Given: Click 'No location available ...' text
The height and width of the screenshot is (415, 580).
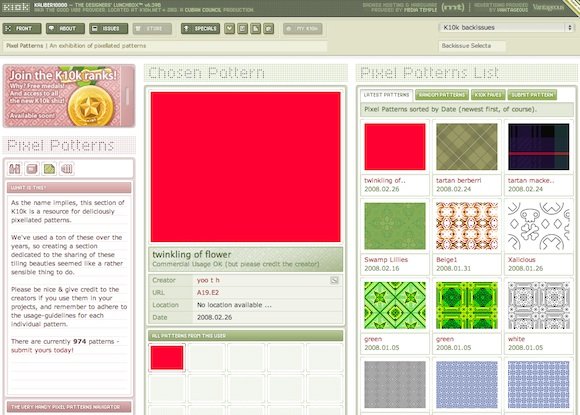Looking at the screenshot, I should point(234,305).
